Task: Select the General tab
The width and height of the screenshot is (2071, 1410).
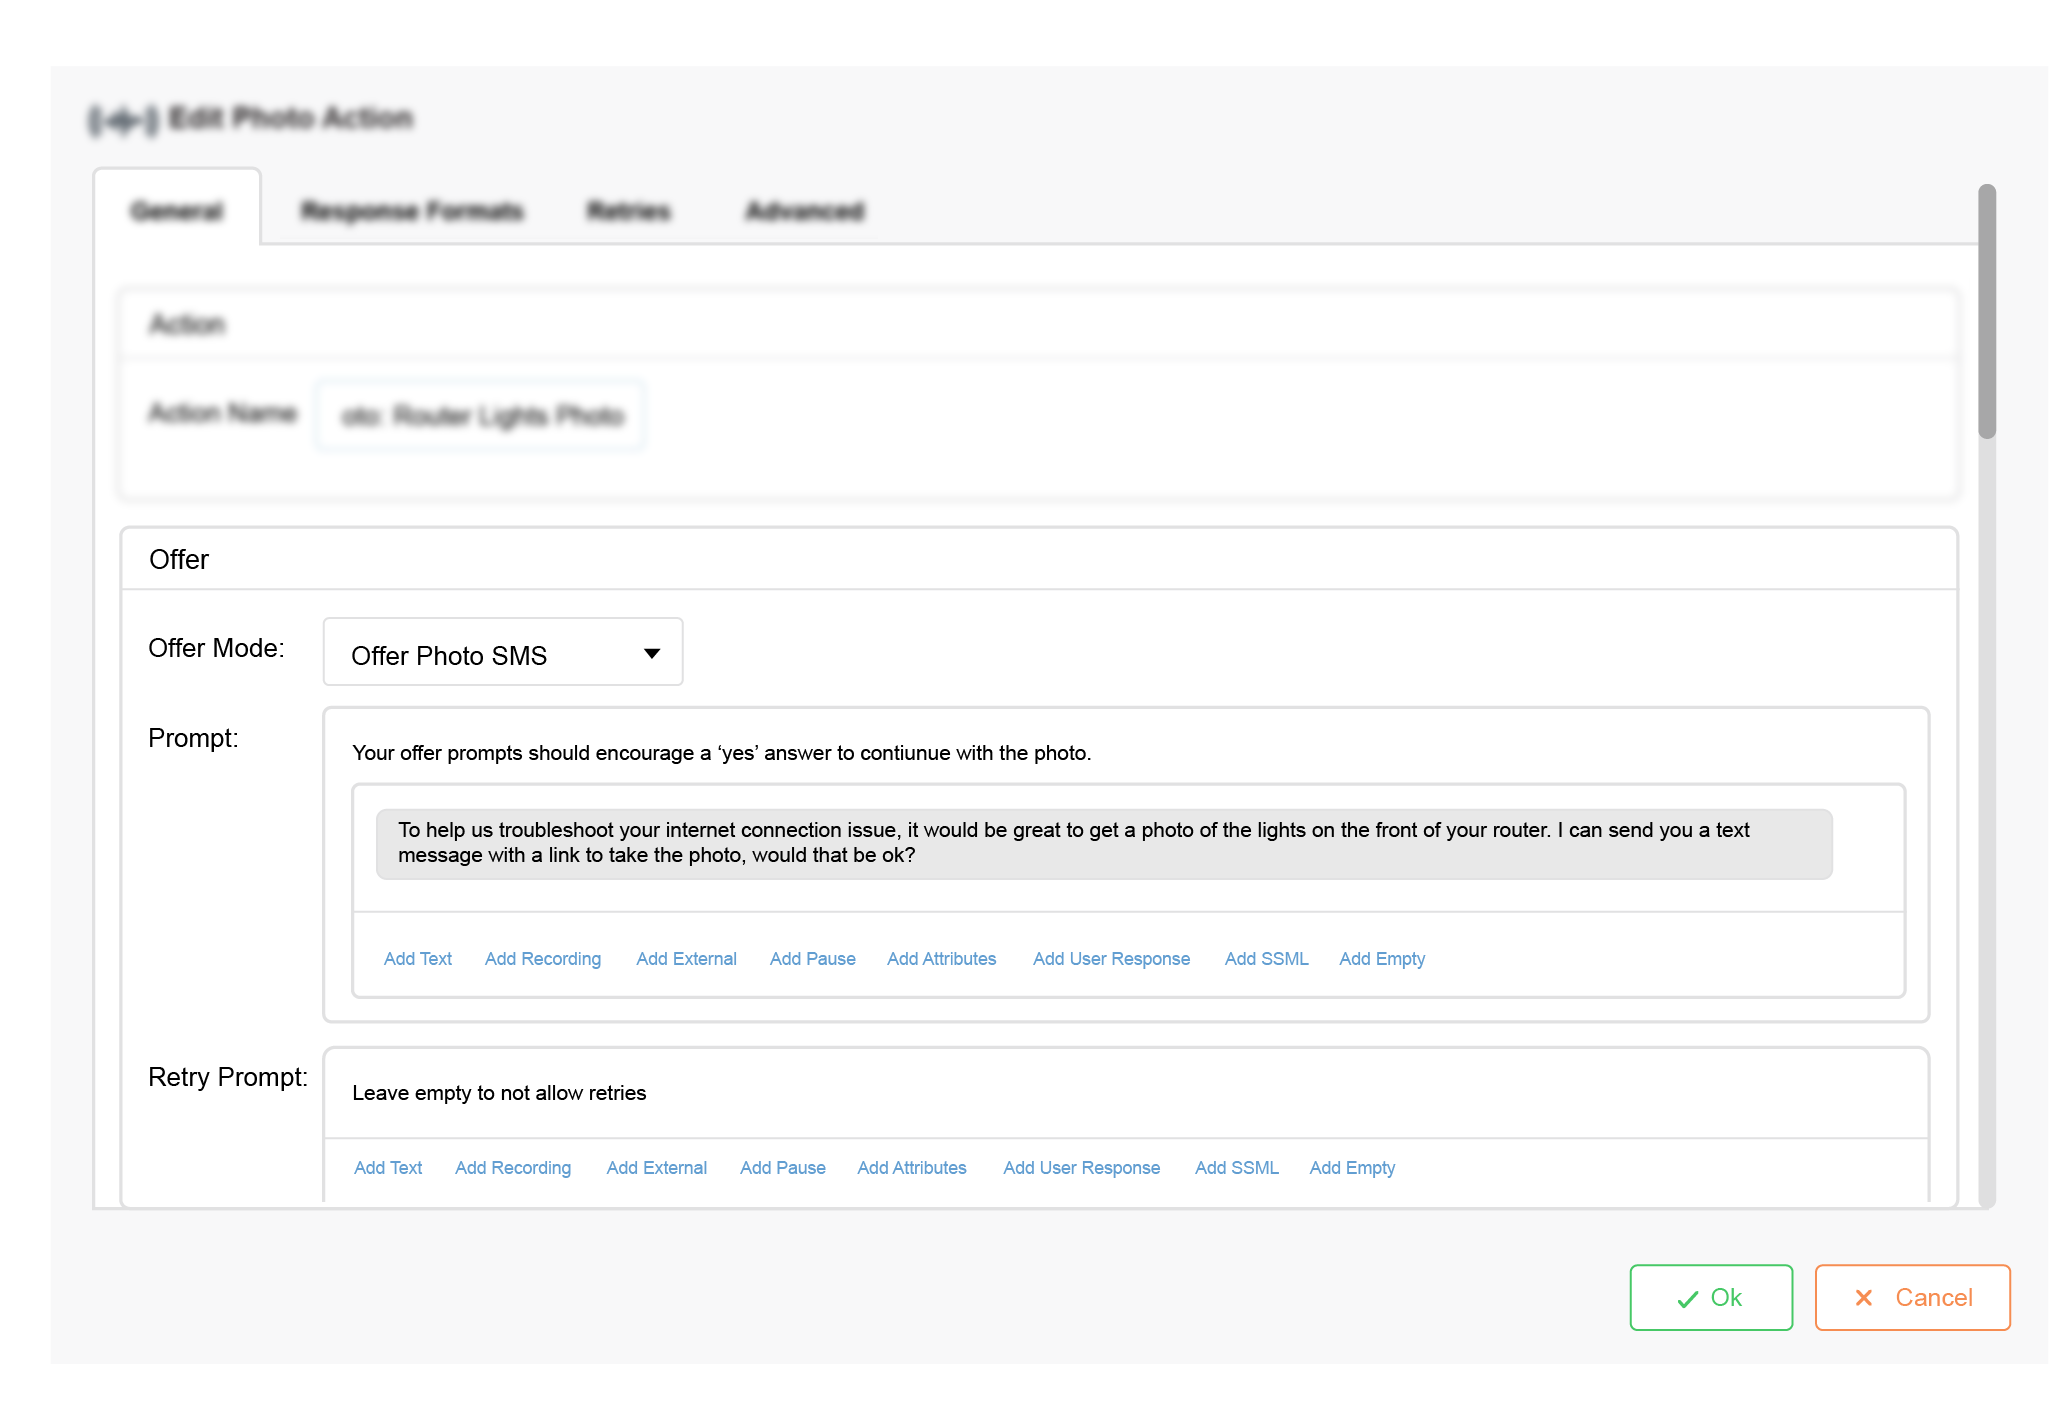Action: click(x=177, y=211)
